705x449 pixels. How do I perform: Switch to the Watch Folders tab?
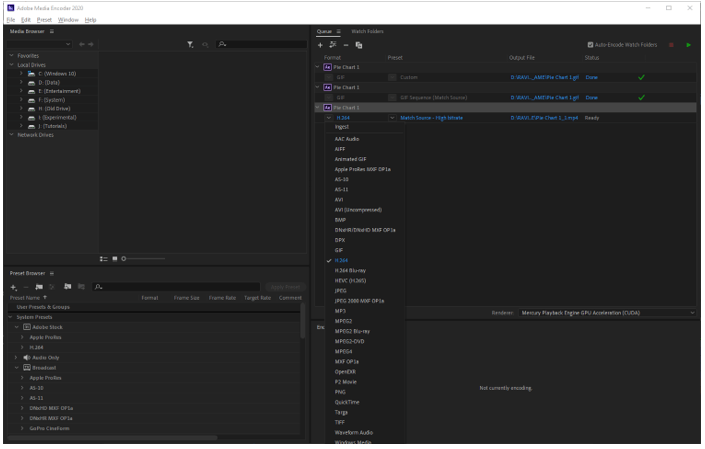point(367,31)
